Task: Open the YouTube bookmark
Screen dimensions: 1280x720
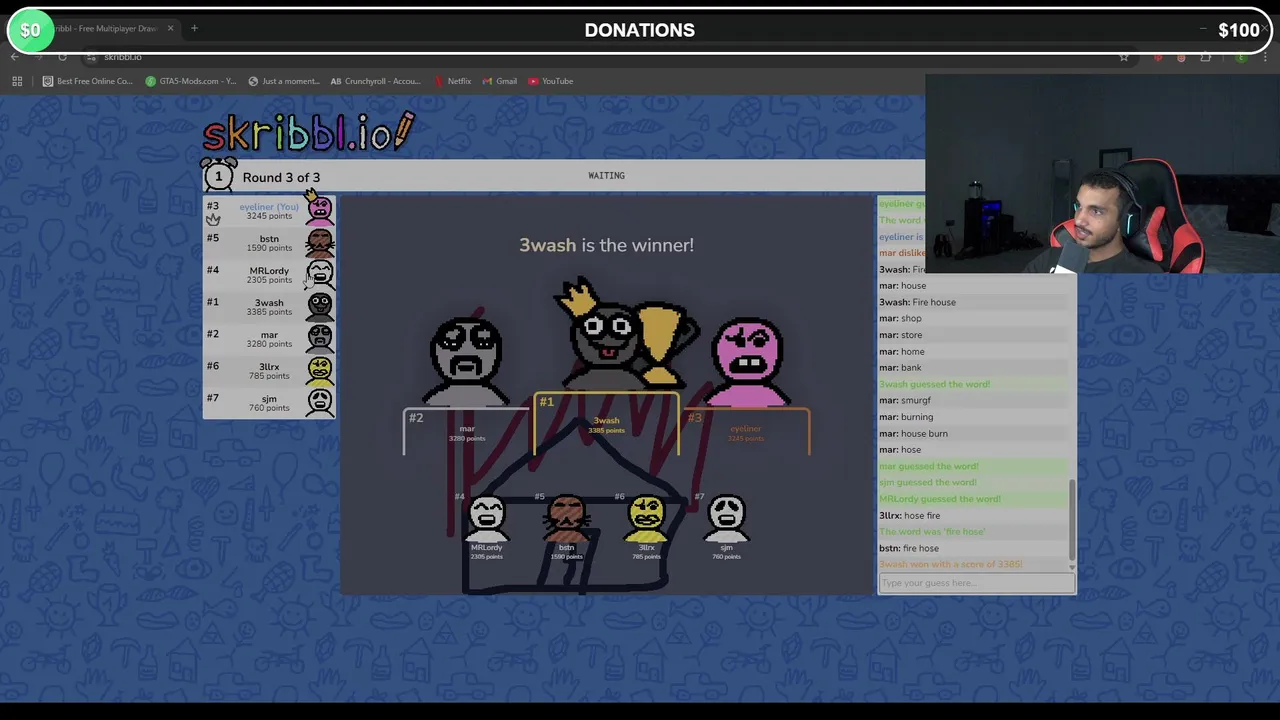Action: [x=550, y=81]
